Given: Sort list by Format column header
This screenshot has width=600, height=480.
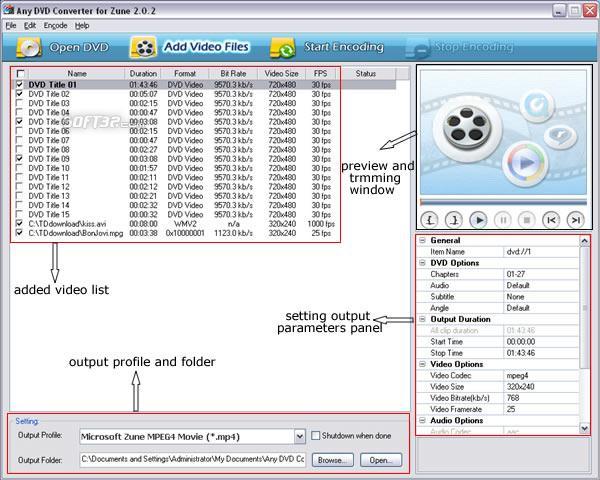Looking at the screenshot, I should (185, 73).
